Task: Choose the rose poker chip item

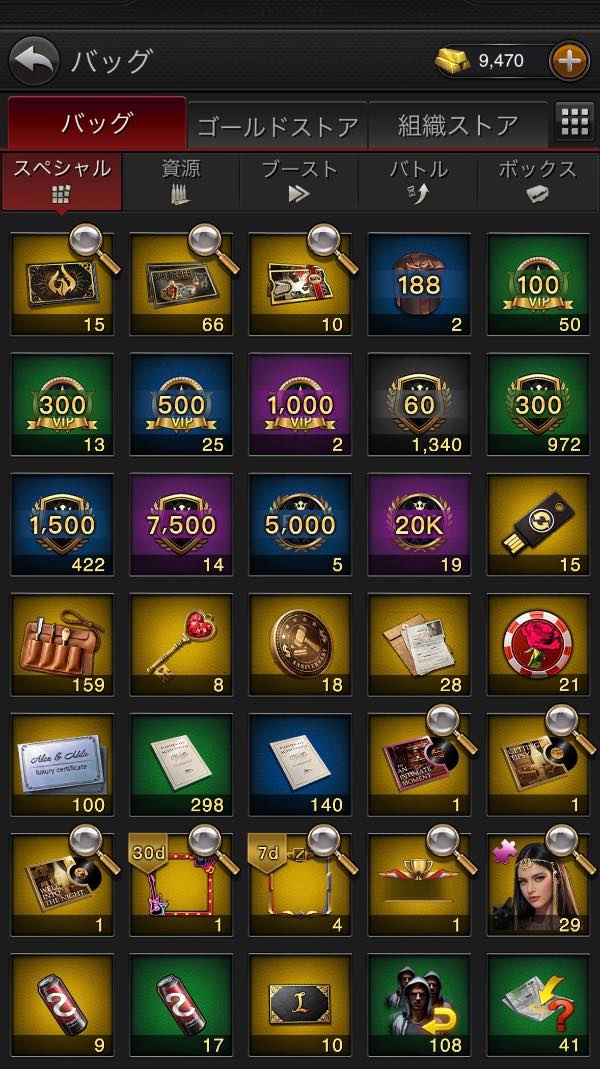Action: tap(538, 645)
